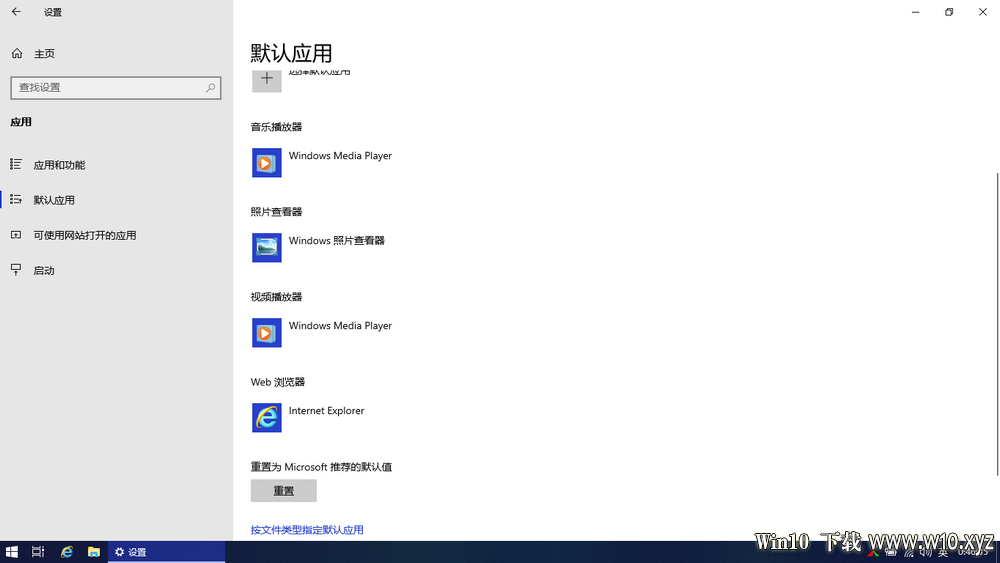Launch Internet Explorer from taskbar
The width and height of the screenshot is (1000, 563).
coord(66,552)
